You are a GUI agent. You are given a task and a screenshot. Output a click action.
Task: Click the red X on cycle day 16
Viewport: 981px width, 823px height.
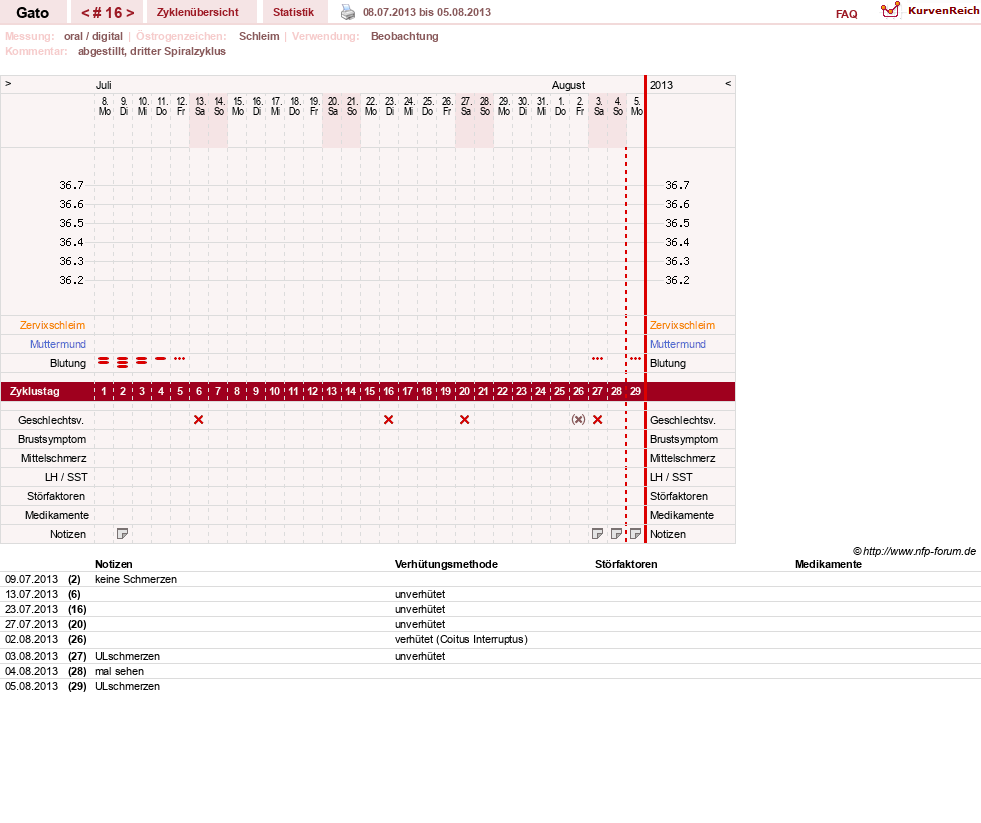tap(389, 420)
